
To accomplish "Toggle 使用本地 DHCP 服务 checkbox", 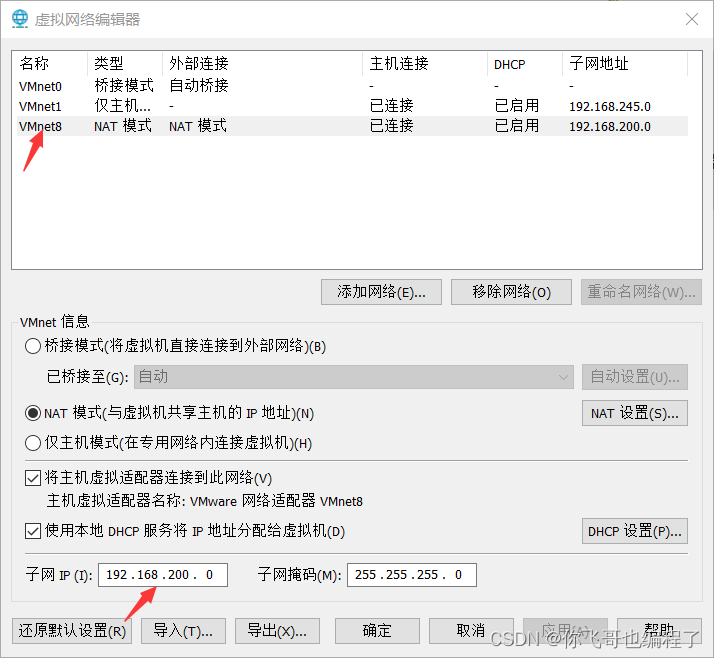I will tap(33, 531).
